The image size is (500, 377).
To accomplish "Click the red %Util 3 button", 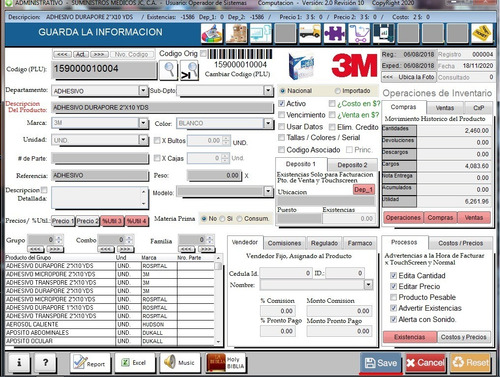I will [112, 221].
